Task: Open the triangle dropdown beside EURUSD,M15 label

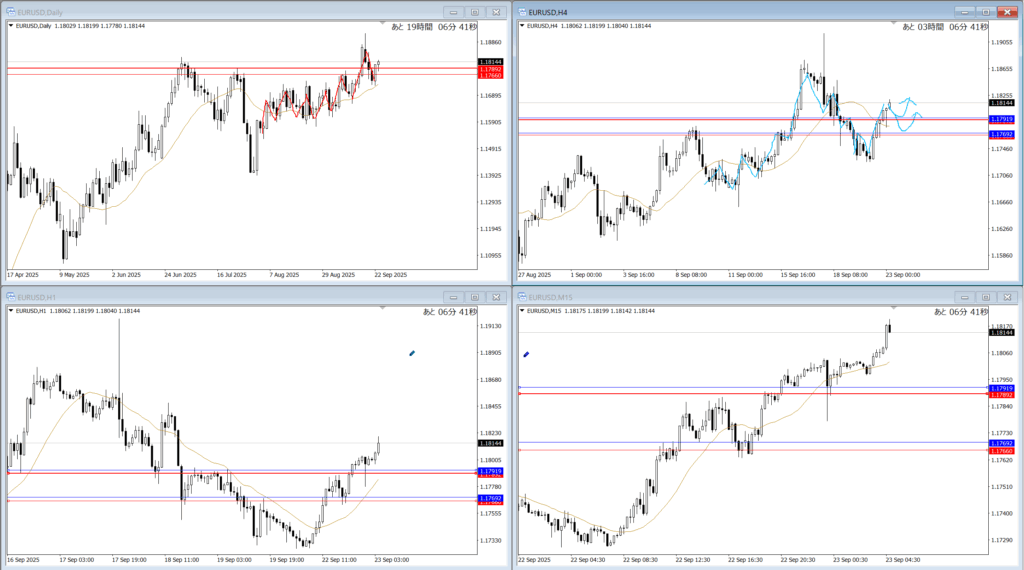Action: pyautogui.click(x=522, y=312)
